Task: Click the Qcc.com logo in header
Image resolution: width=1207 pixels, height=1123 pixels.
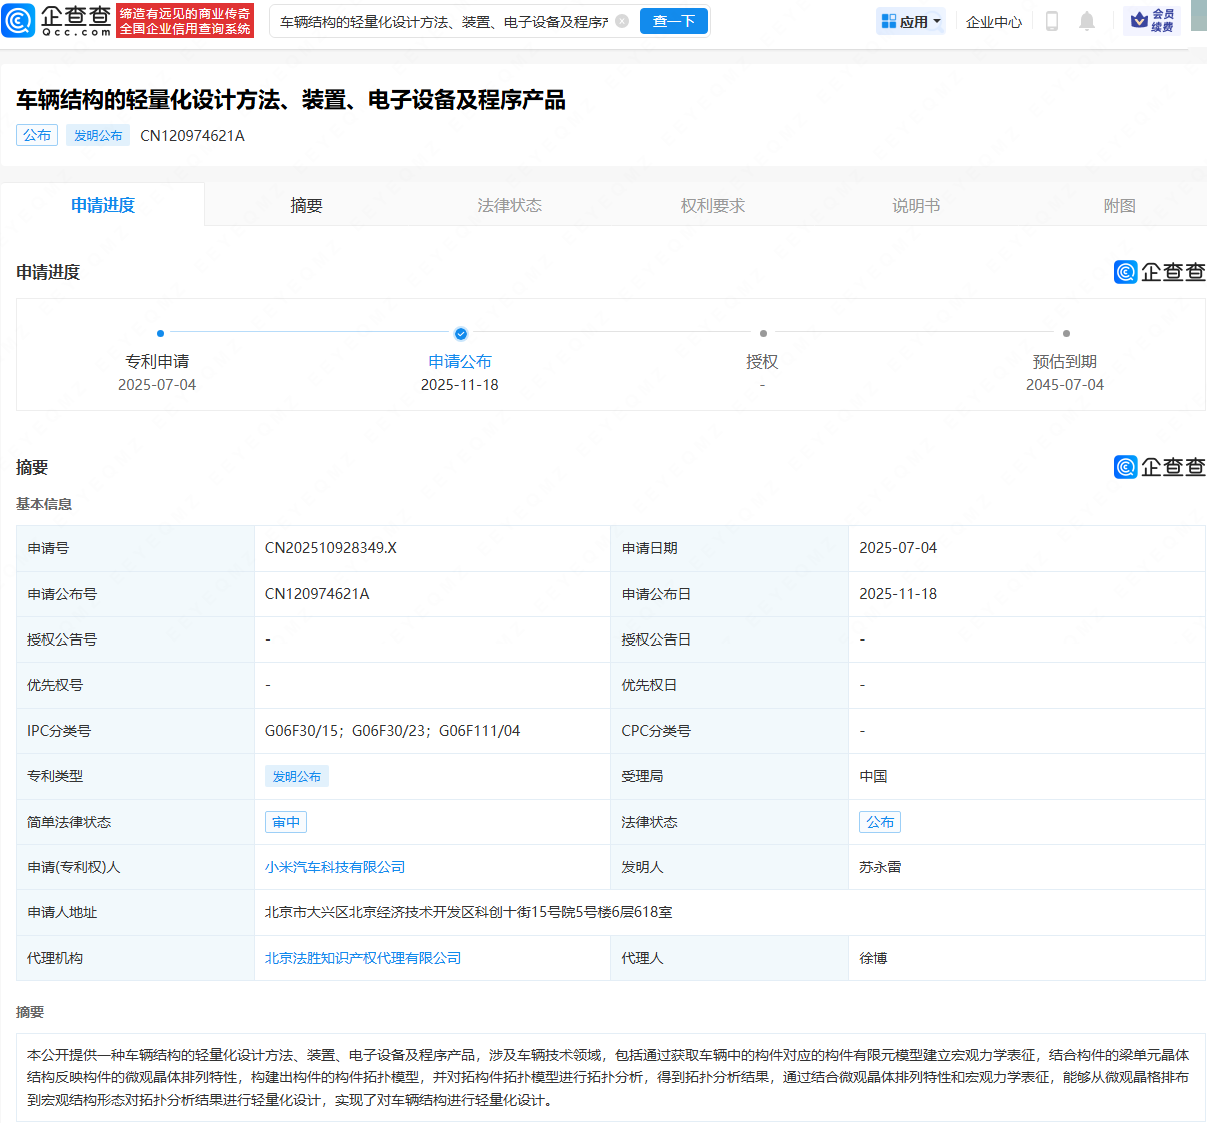Action: [58, 21]
